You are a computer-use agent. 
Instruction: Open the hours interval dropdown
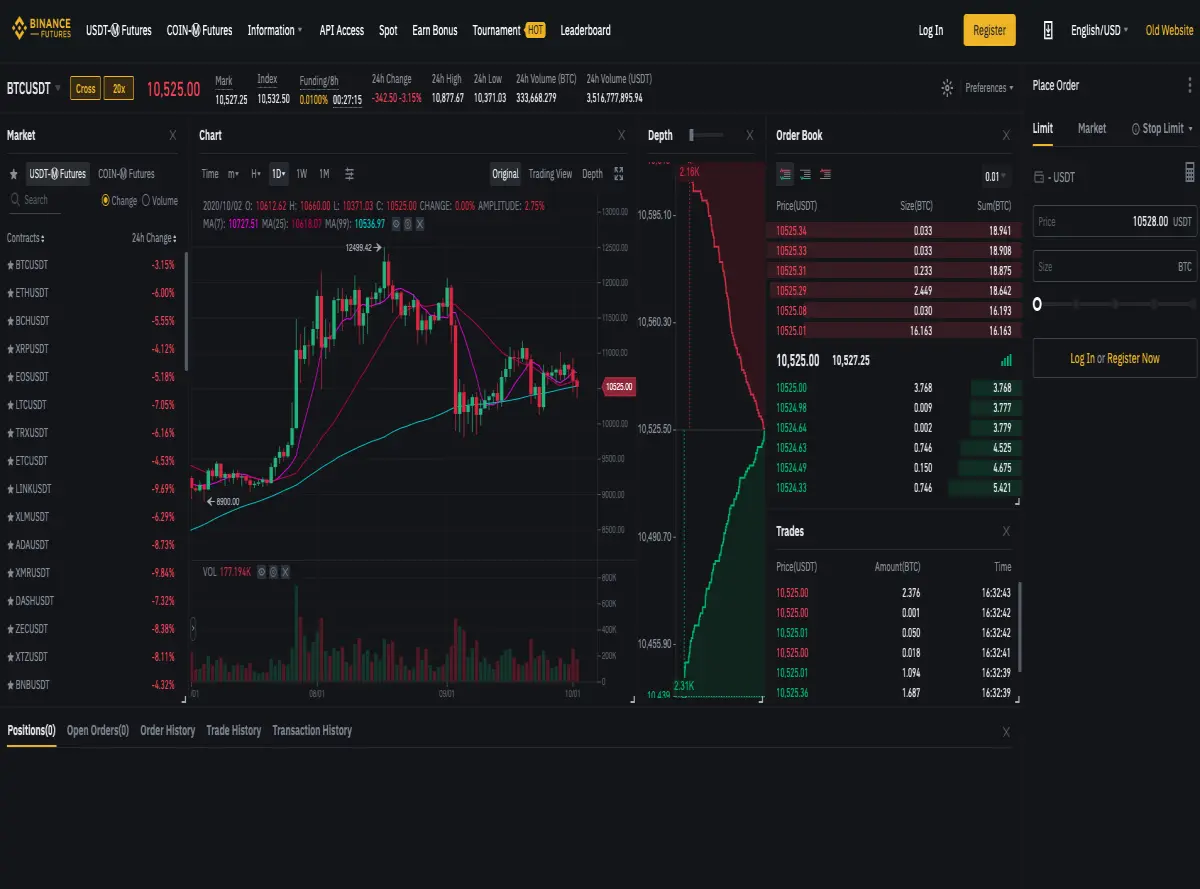(x=256, y=174)
